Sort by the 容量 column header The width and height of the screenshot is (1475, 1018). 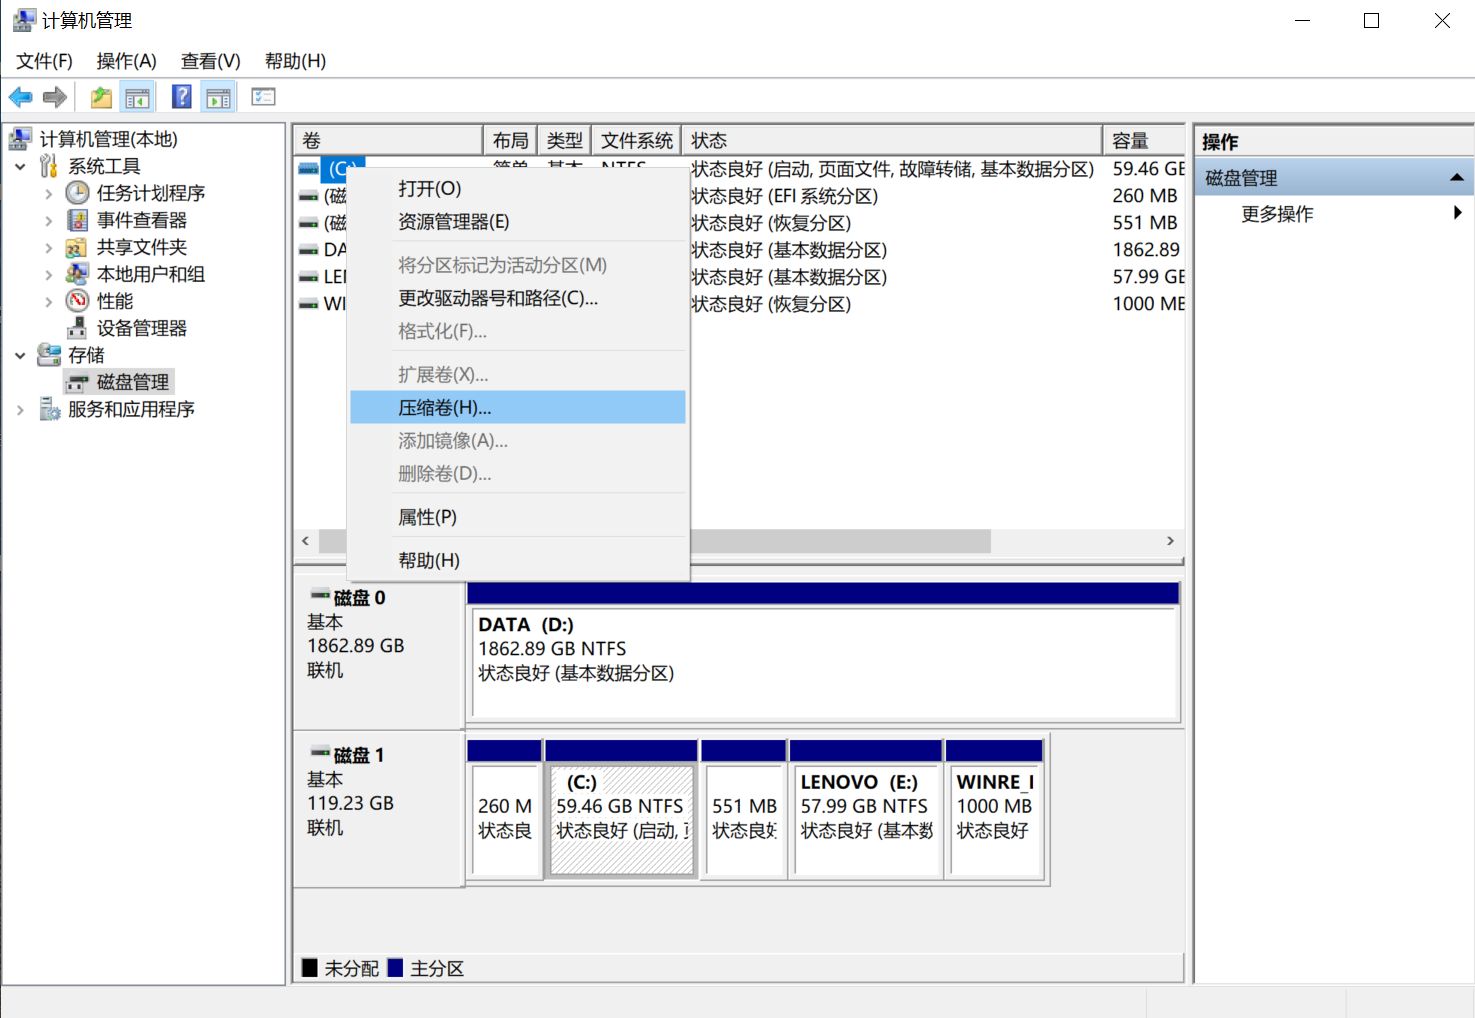[1144, 140]
